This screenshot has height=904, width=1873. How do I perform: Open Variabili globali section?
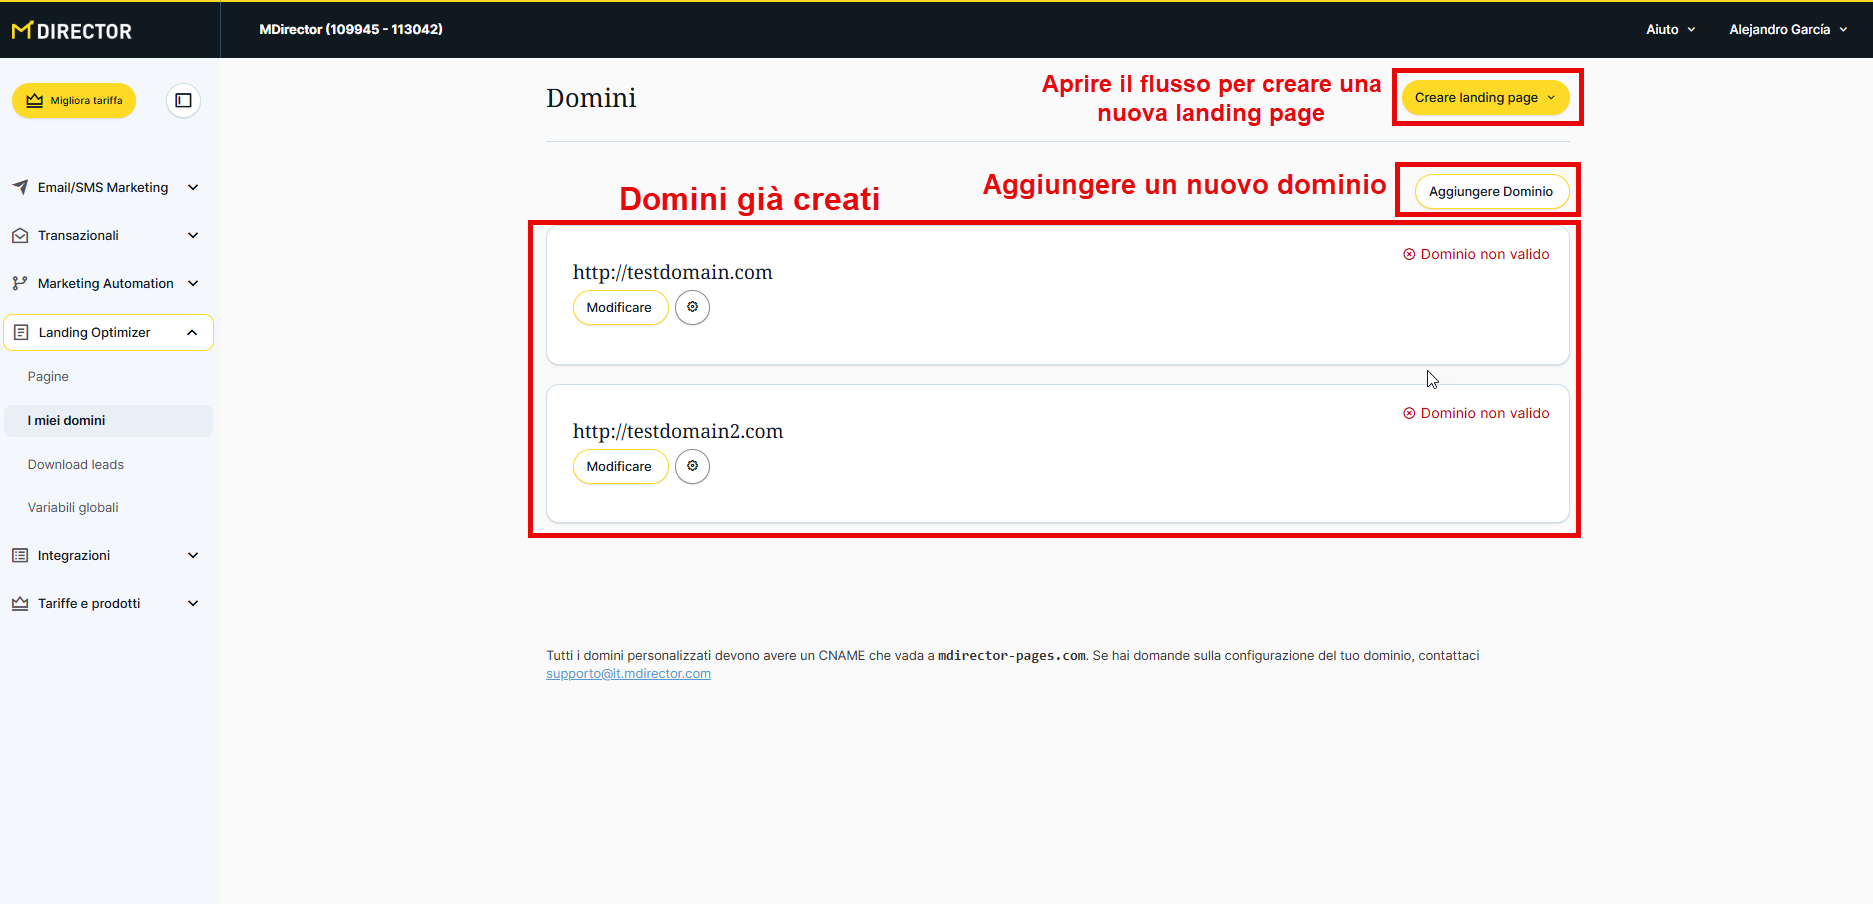click(x=73, y=508)
